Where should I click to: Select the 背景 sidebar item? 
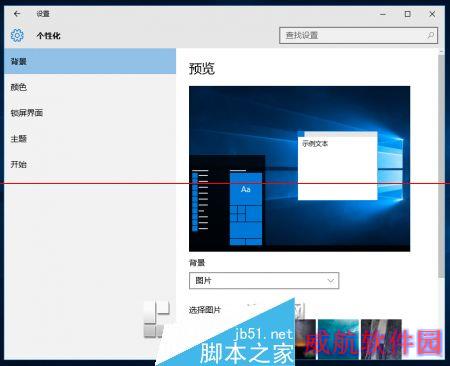coord(90,61)
